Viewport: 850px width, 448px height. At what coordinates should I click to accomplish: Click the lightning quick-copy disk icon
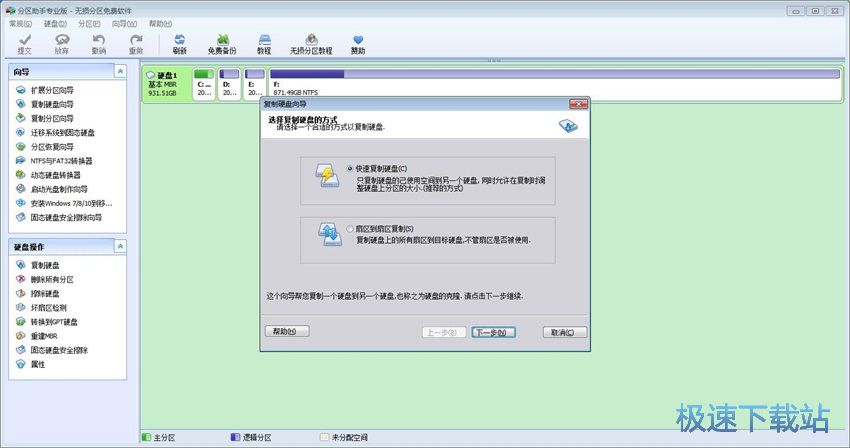click(327, 176)
